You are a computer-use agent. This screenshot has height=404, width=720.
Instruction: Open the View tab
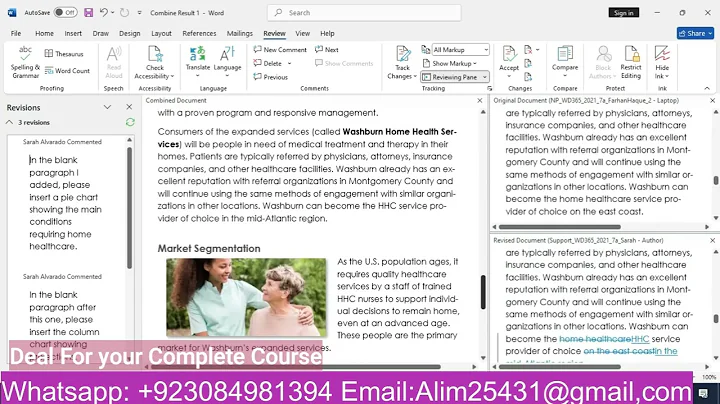pos(303,34)
